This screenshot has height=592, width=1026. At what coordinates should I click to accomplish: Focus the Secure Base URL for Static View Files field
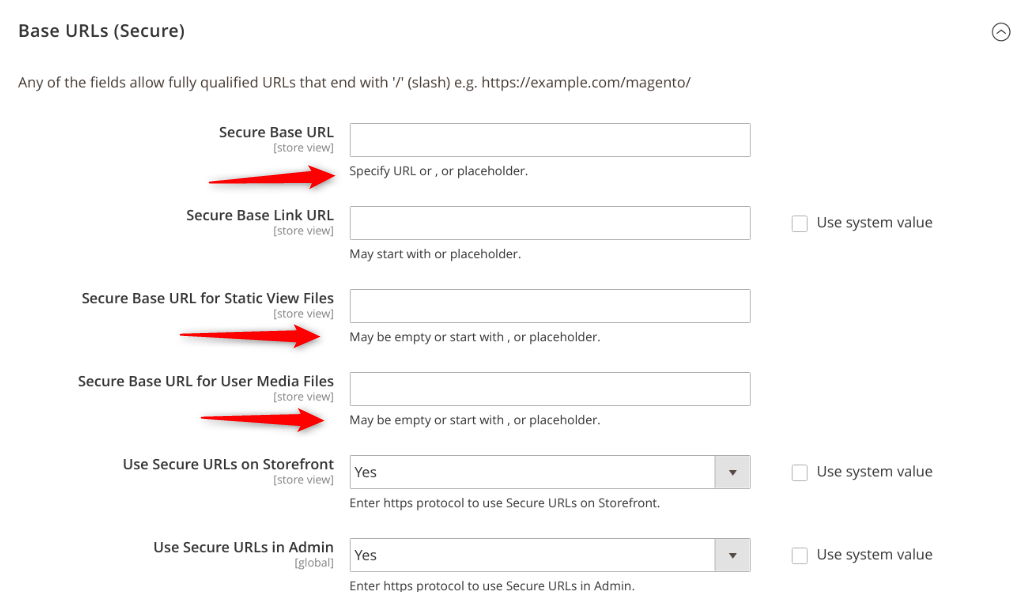point(550,306)
